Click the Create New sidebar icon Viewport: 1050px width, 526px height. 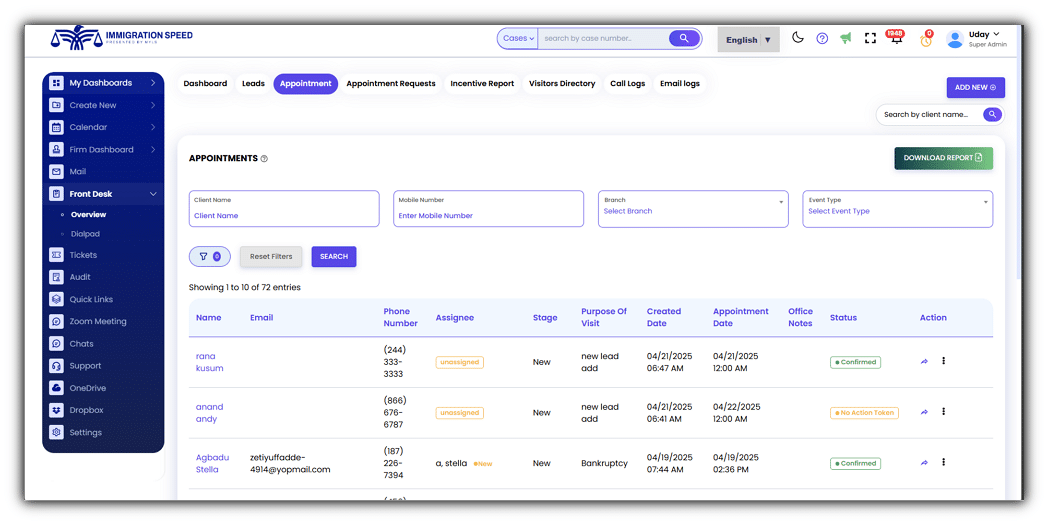(x=56, y=105)
